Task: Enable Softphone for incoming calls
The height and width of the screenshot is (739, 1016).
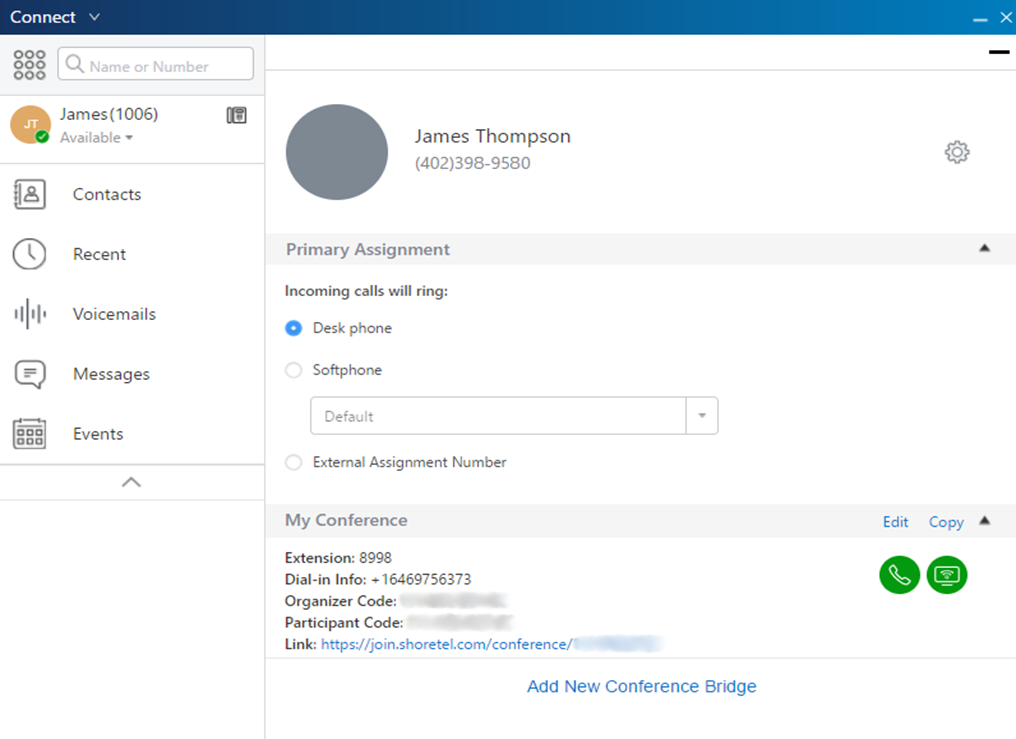Action: pos(293,369)
